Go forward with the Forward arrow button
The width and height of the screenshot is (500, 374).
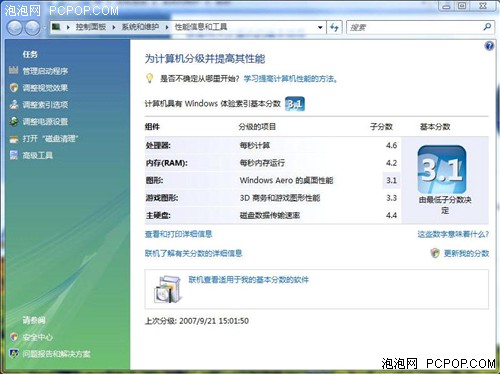[x=33, y=28]
